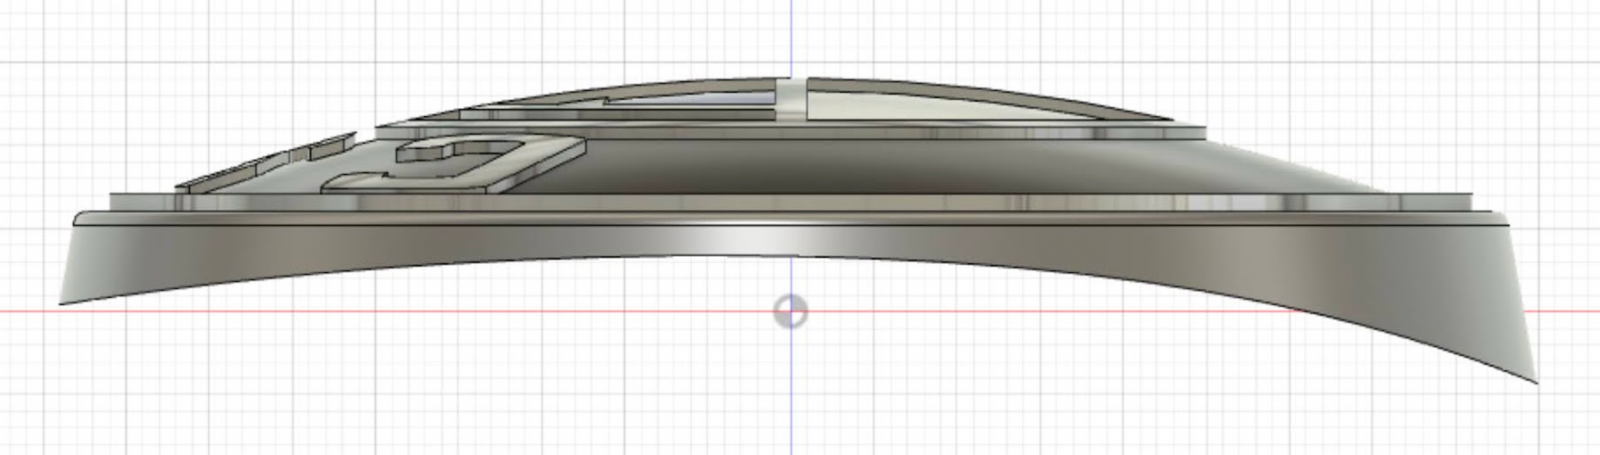Click the bottom-left pointed corner of the model
The image size is (1600, 455).
coord(63,301)
